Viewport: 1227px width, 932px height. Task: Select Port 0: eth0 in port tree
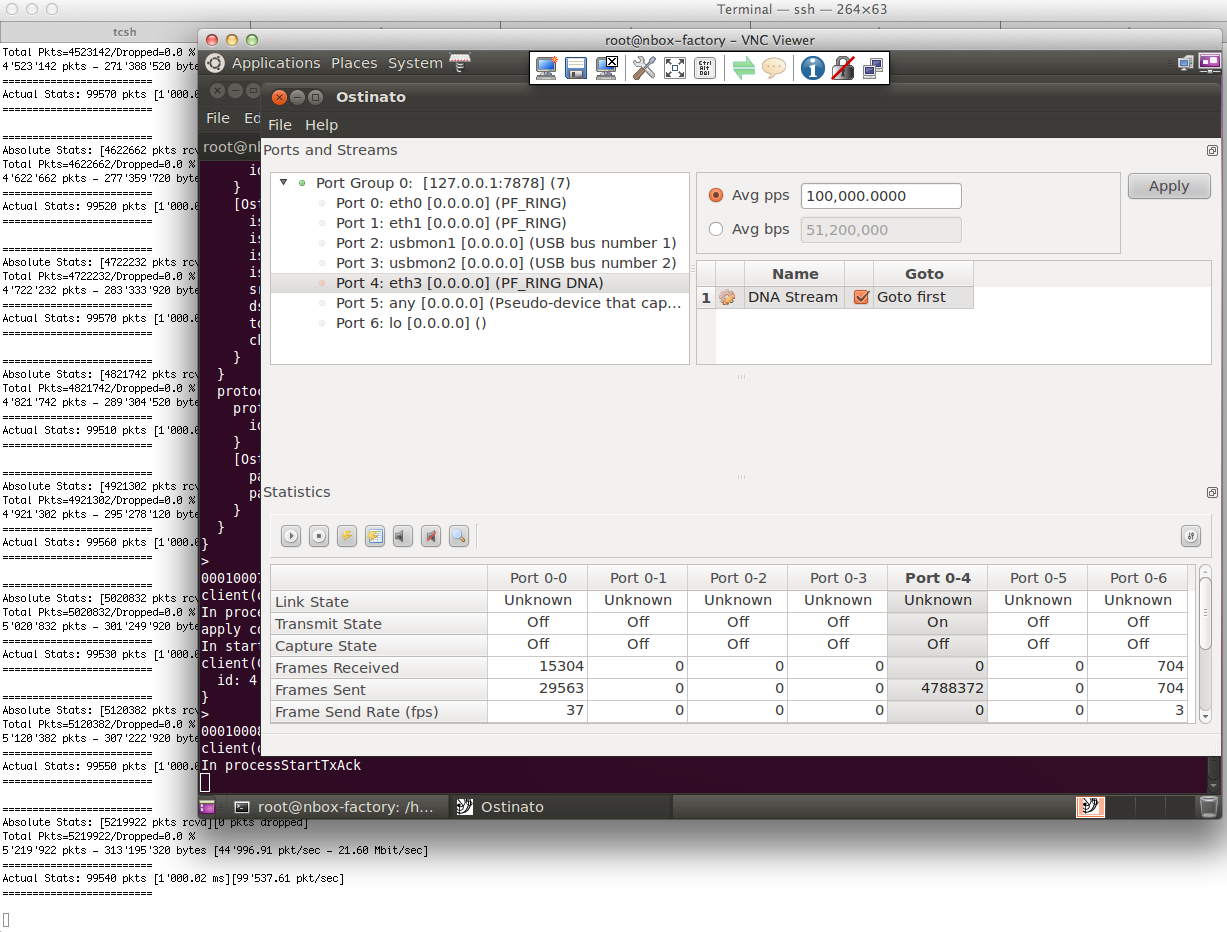pyautogui.click(x=451, y=203)
